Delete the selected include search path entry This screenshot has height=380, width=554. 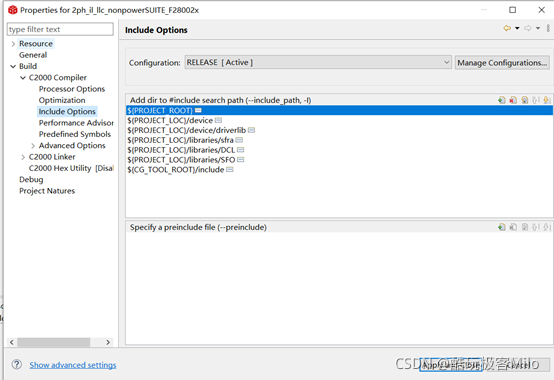coord(513,100)
